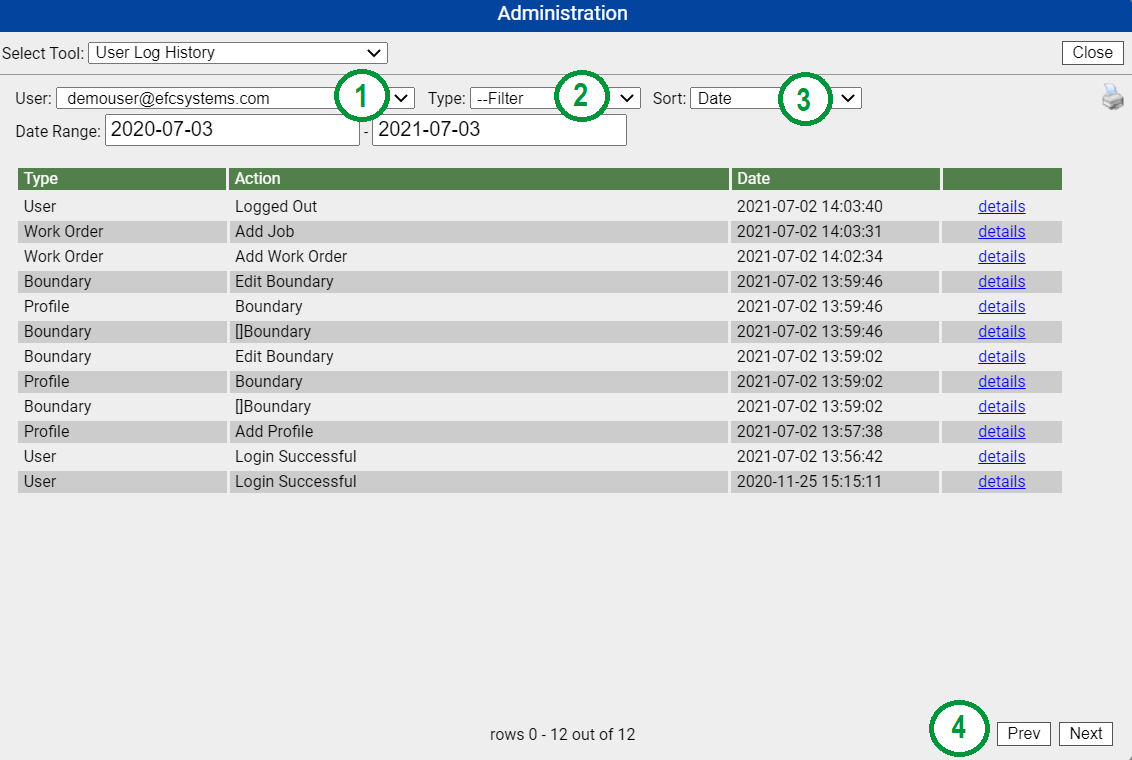Click date 2021-07-02 14:02:34
Viewport: 1132px width, 760px height.
click(809, 256)
